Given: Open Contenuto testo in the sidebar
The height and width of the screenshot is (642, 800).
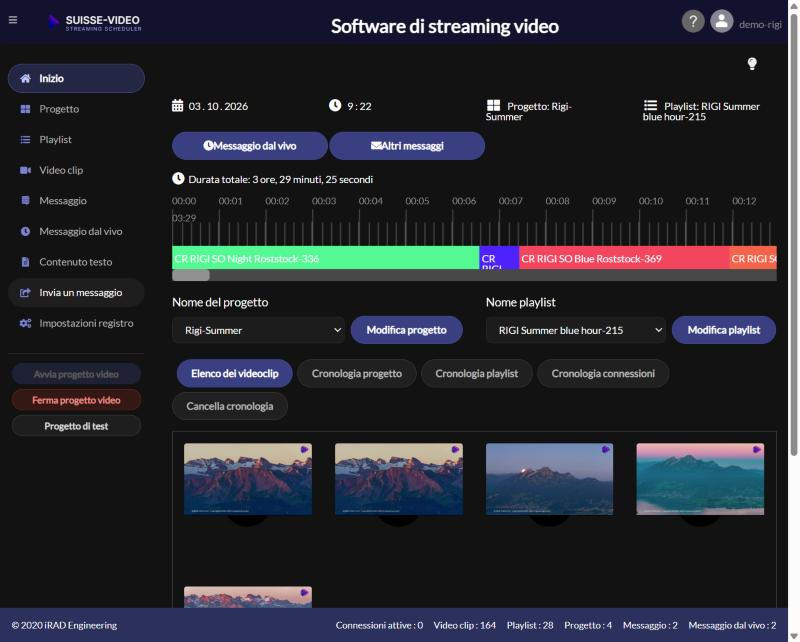Looking at the screenshot, I should point(77,262).
